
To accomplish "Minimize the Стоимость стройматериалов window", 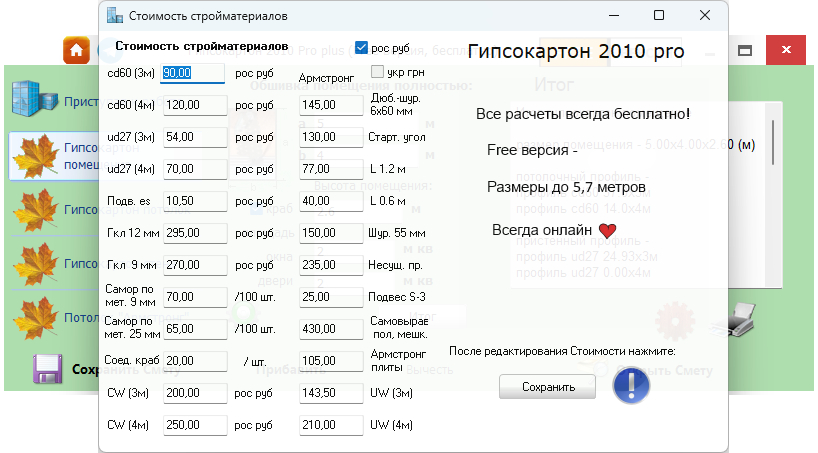I will coord(614,16).
